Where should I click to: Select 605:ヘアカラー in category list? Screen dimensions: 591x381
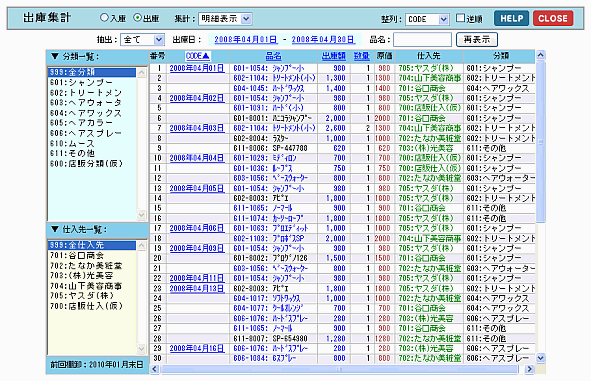point(92,123)
